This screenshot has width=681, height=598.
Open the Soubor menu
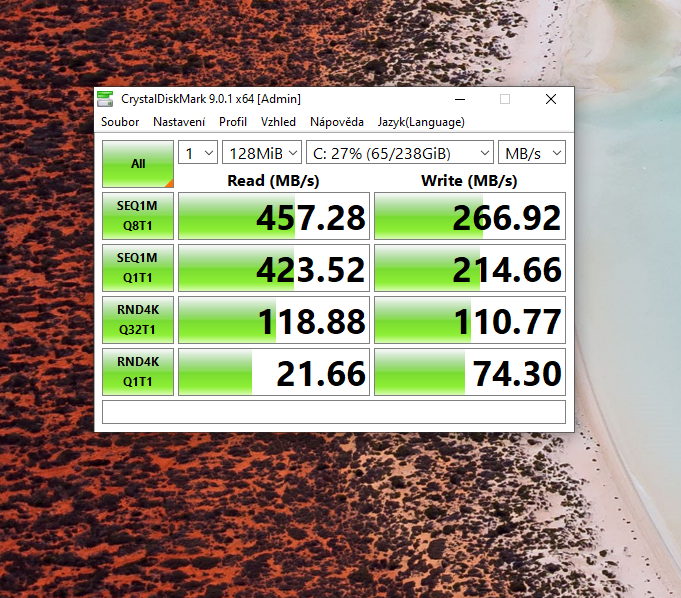pyautogui.click(x=120, y=122)
